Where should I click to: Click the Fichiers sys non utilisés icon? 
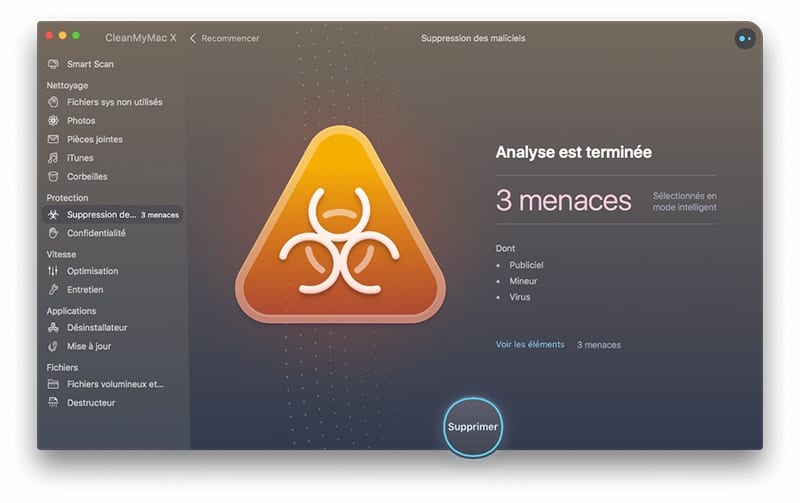[x=53, y=102]
